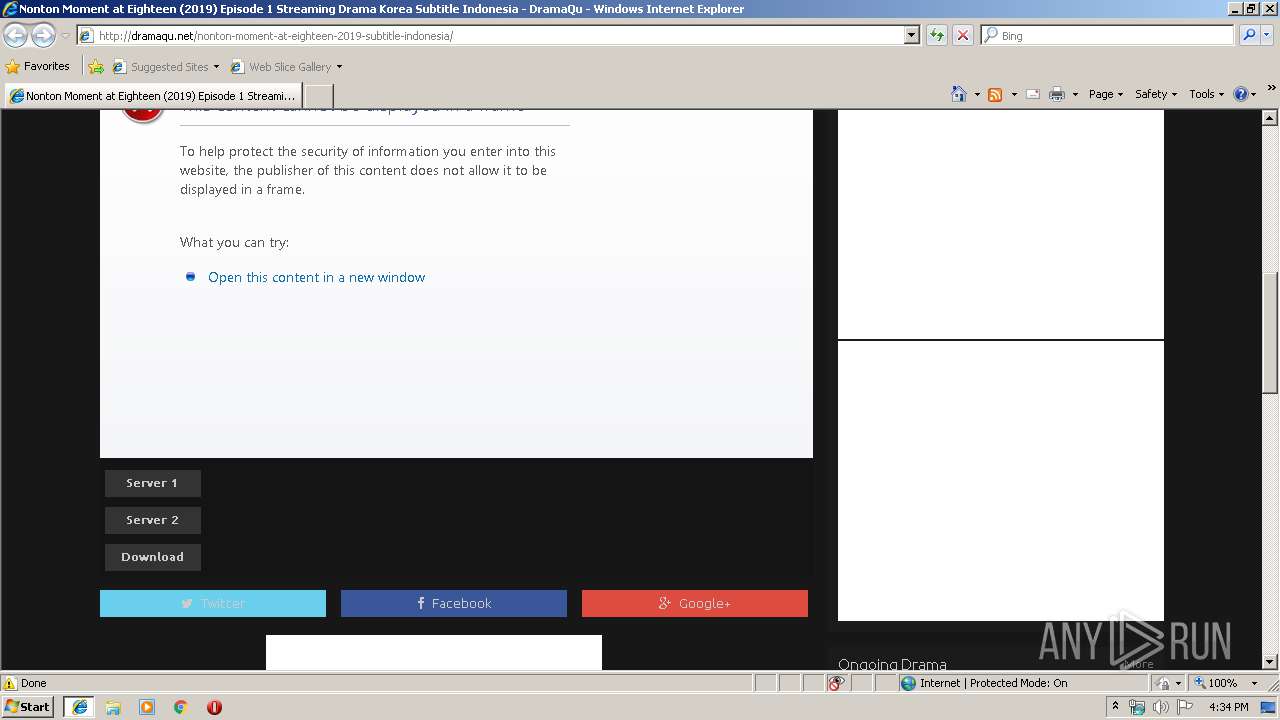Click the Read Mail envelope icon
Image resolution: width=1280 pixels, height=720 pixels.
[x=1032, y=94]
